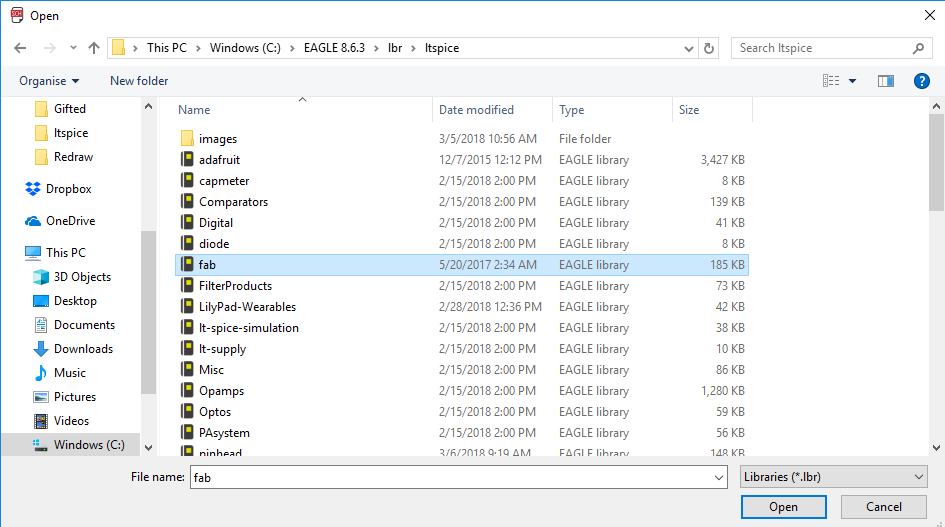This screenshot has width=945, height=527.
Task: Click the Digital library icon
Action: [x=187, y=222]
